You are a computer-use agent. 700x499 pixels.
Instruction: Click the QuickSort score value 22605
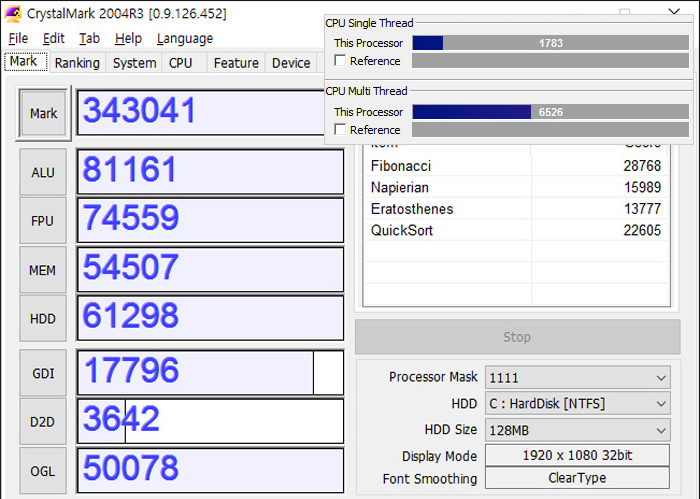pyautogui.click(x=642, y=230)
